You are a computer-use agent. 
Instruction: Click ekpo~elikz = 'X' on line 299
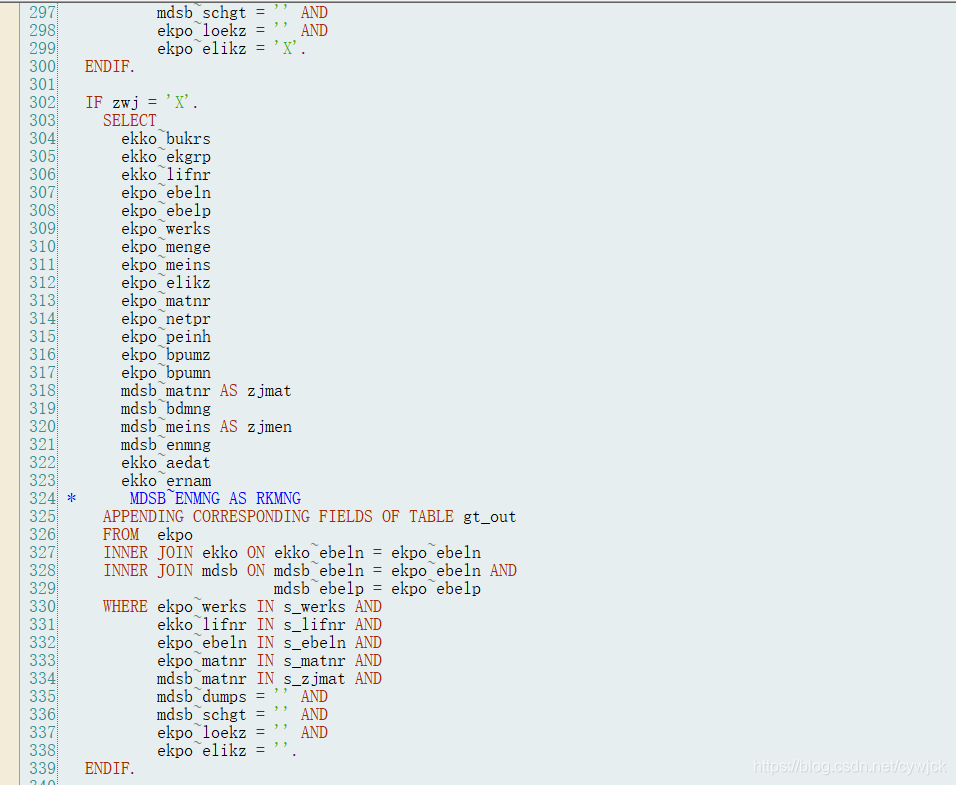(232, 49)
